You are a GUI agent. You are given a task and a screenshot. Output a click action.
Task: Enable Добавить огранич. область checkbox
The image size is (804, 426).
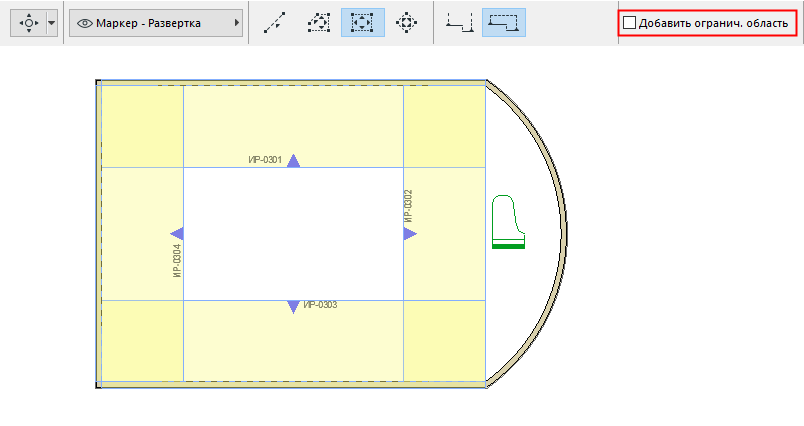(629, 23)
